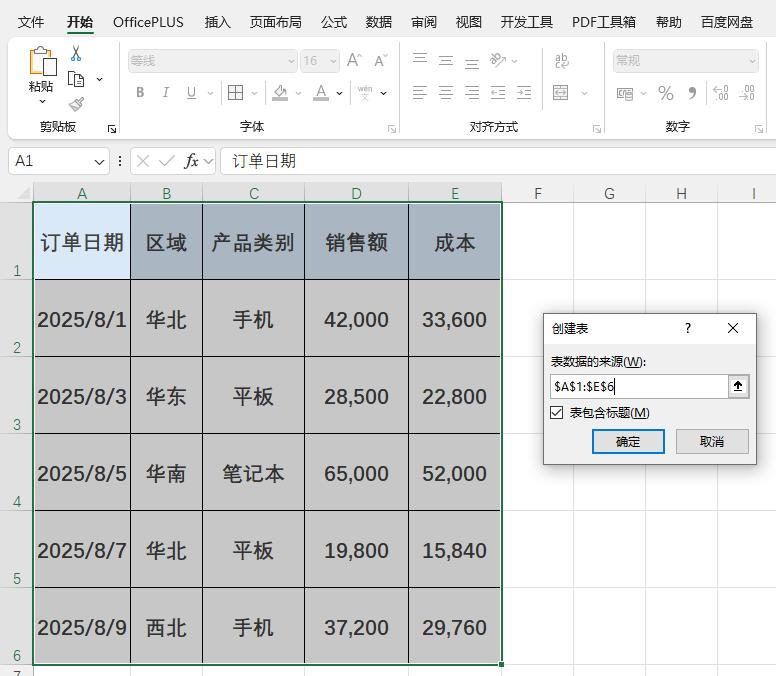This screenshot has width=776, height=676.
Task: Switch to the 插入 tab
Action: tap(217, 22)
